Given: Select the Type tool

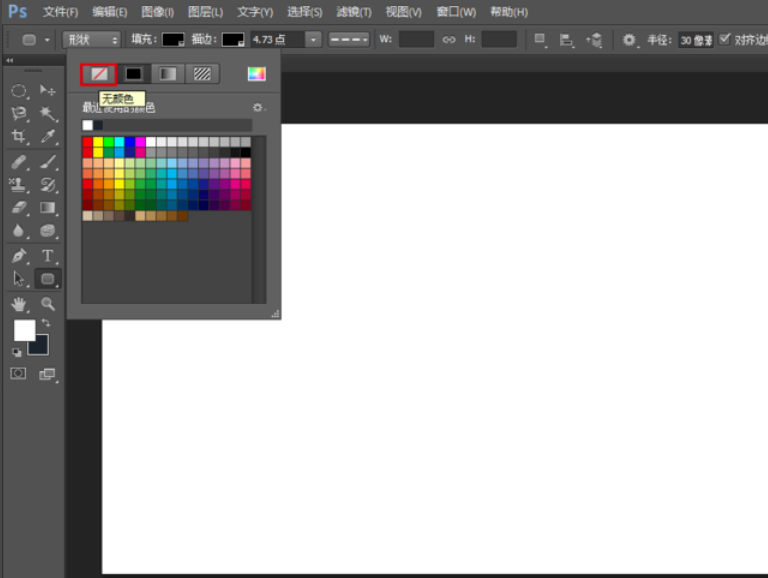Looking at the screenshot, I should [x=48, y=256].
